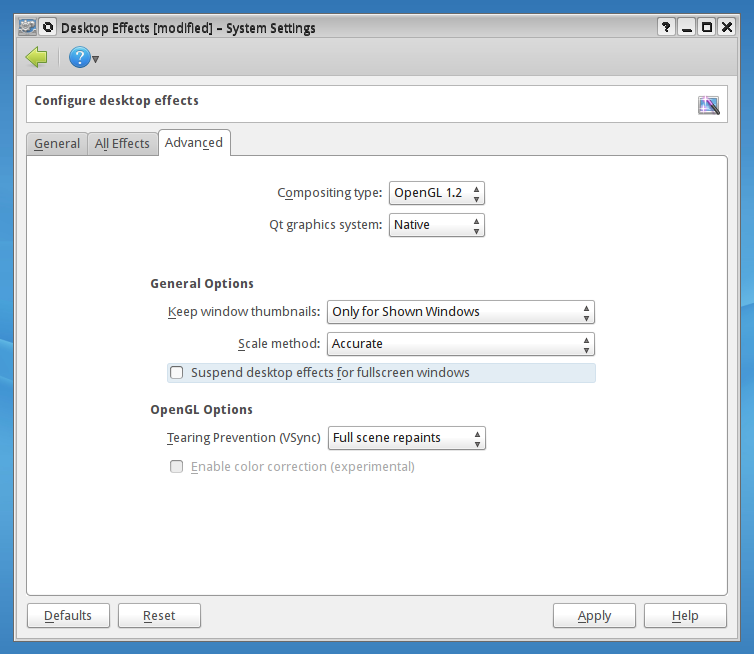
Task: Open the blue help question-mark icon
Action: point(79,58)
